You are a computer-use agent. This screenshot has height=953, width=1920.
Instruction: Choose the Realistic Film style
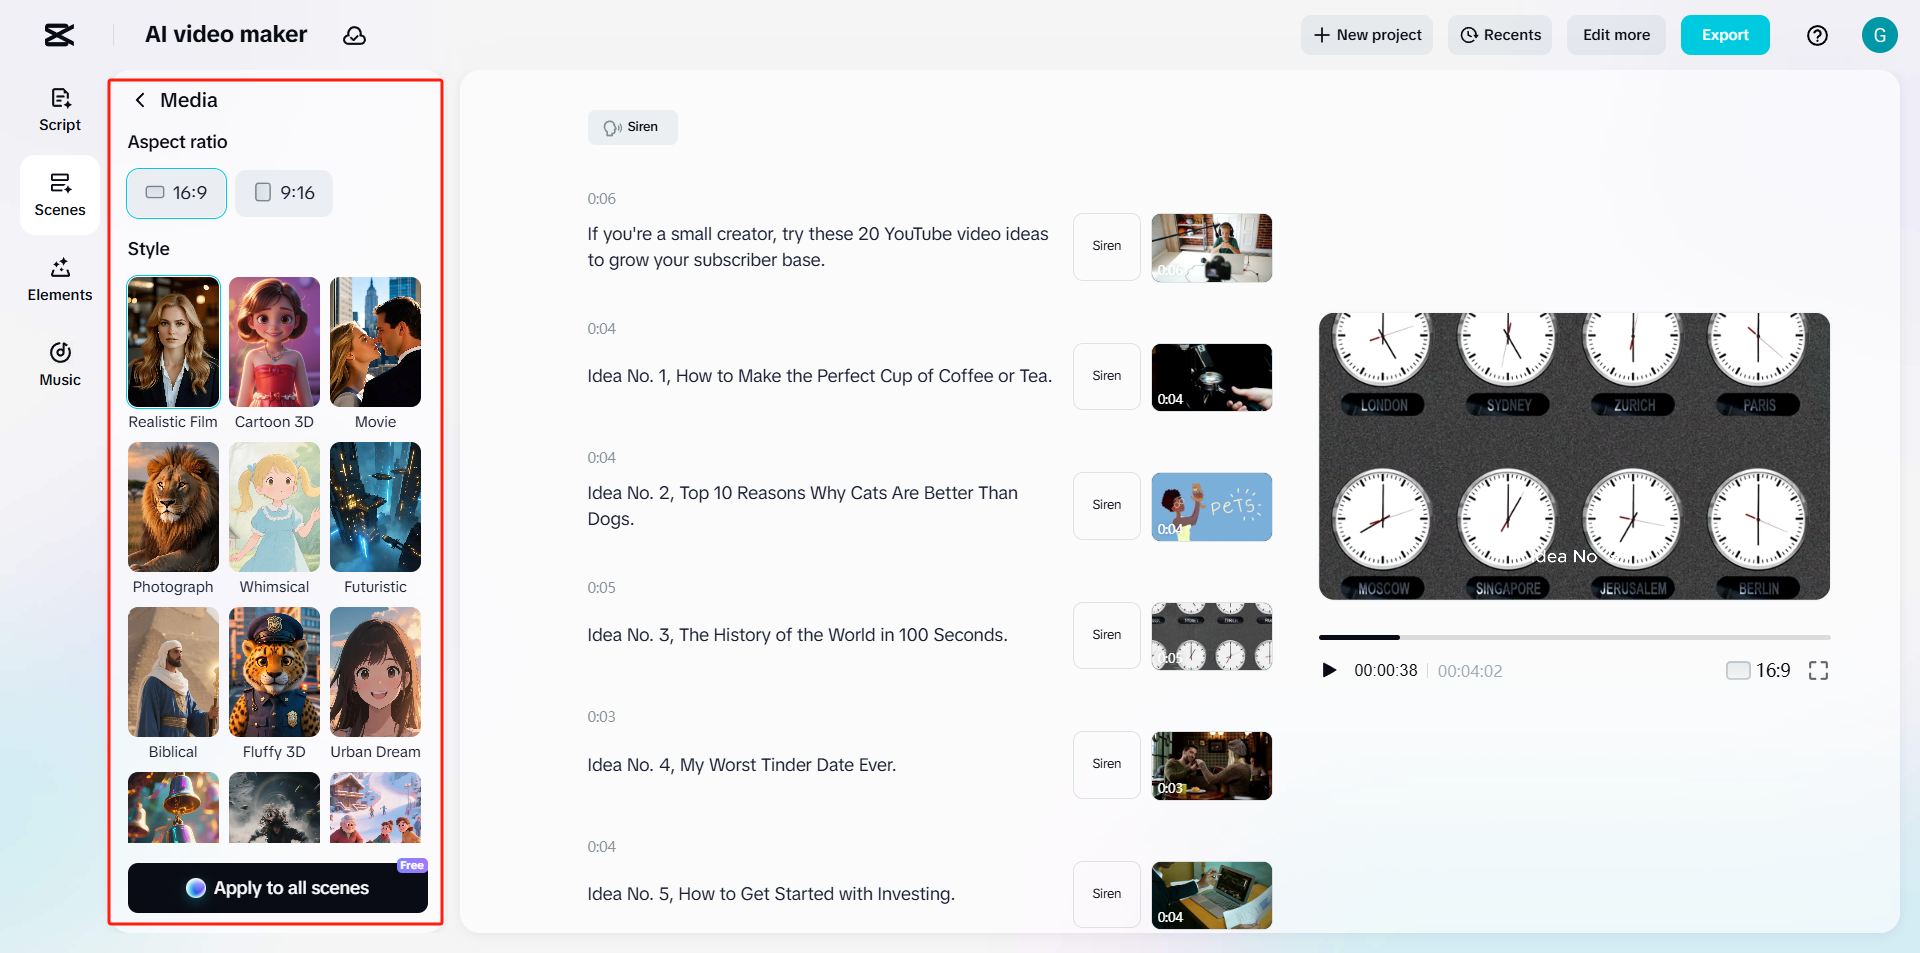tap(173, 342)
